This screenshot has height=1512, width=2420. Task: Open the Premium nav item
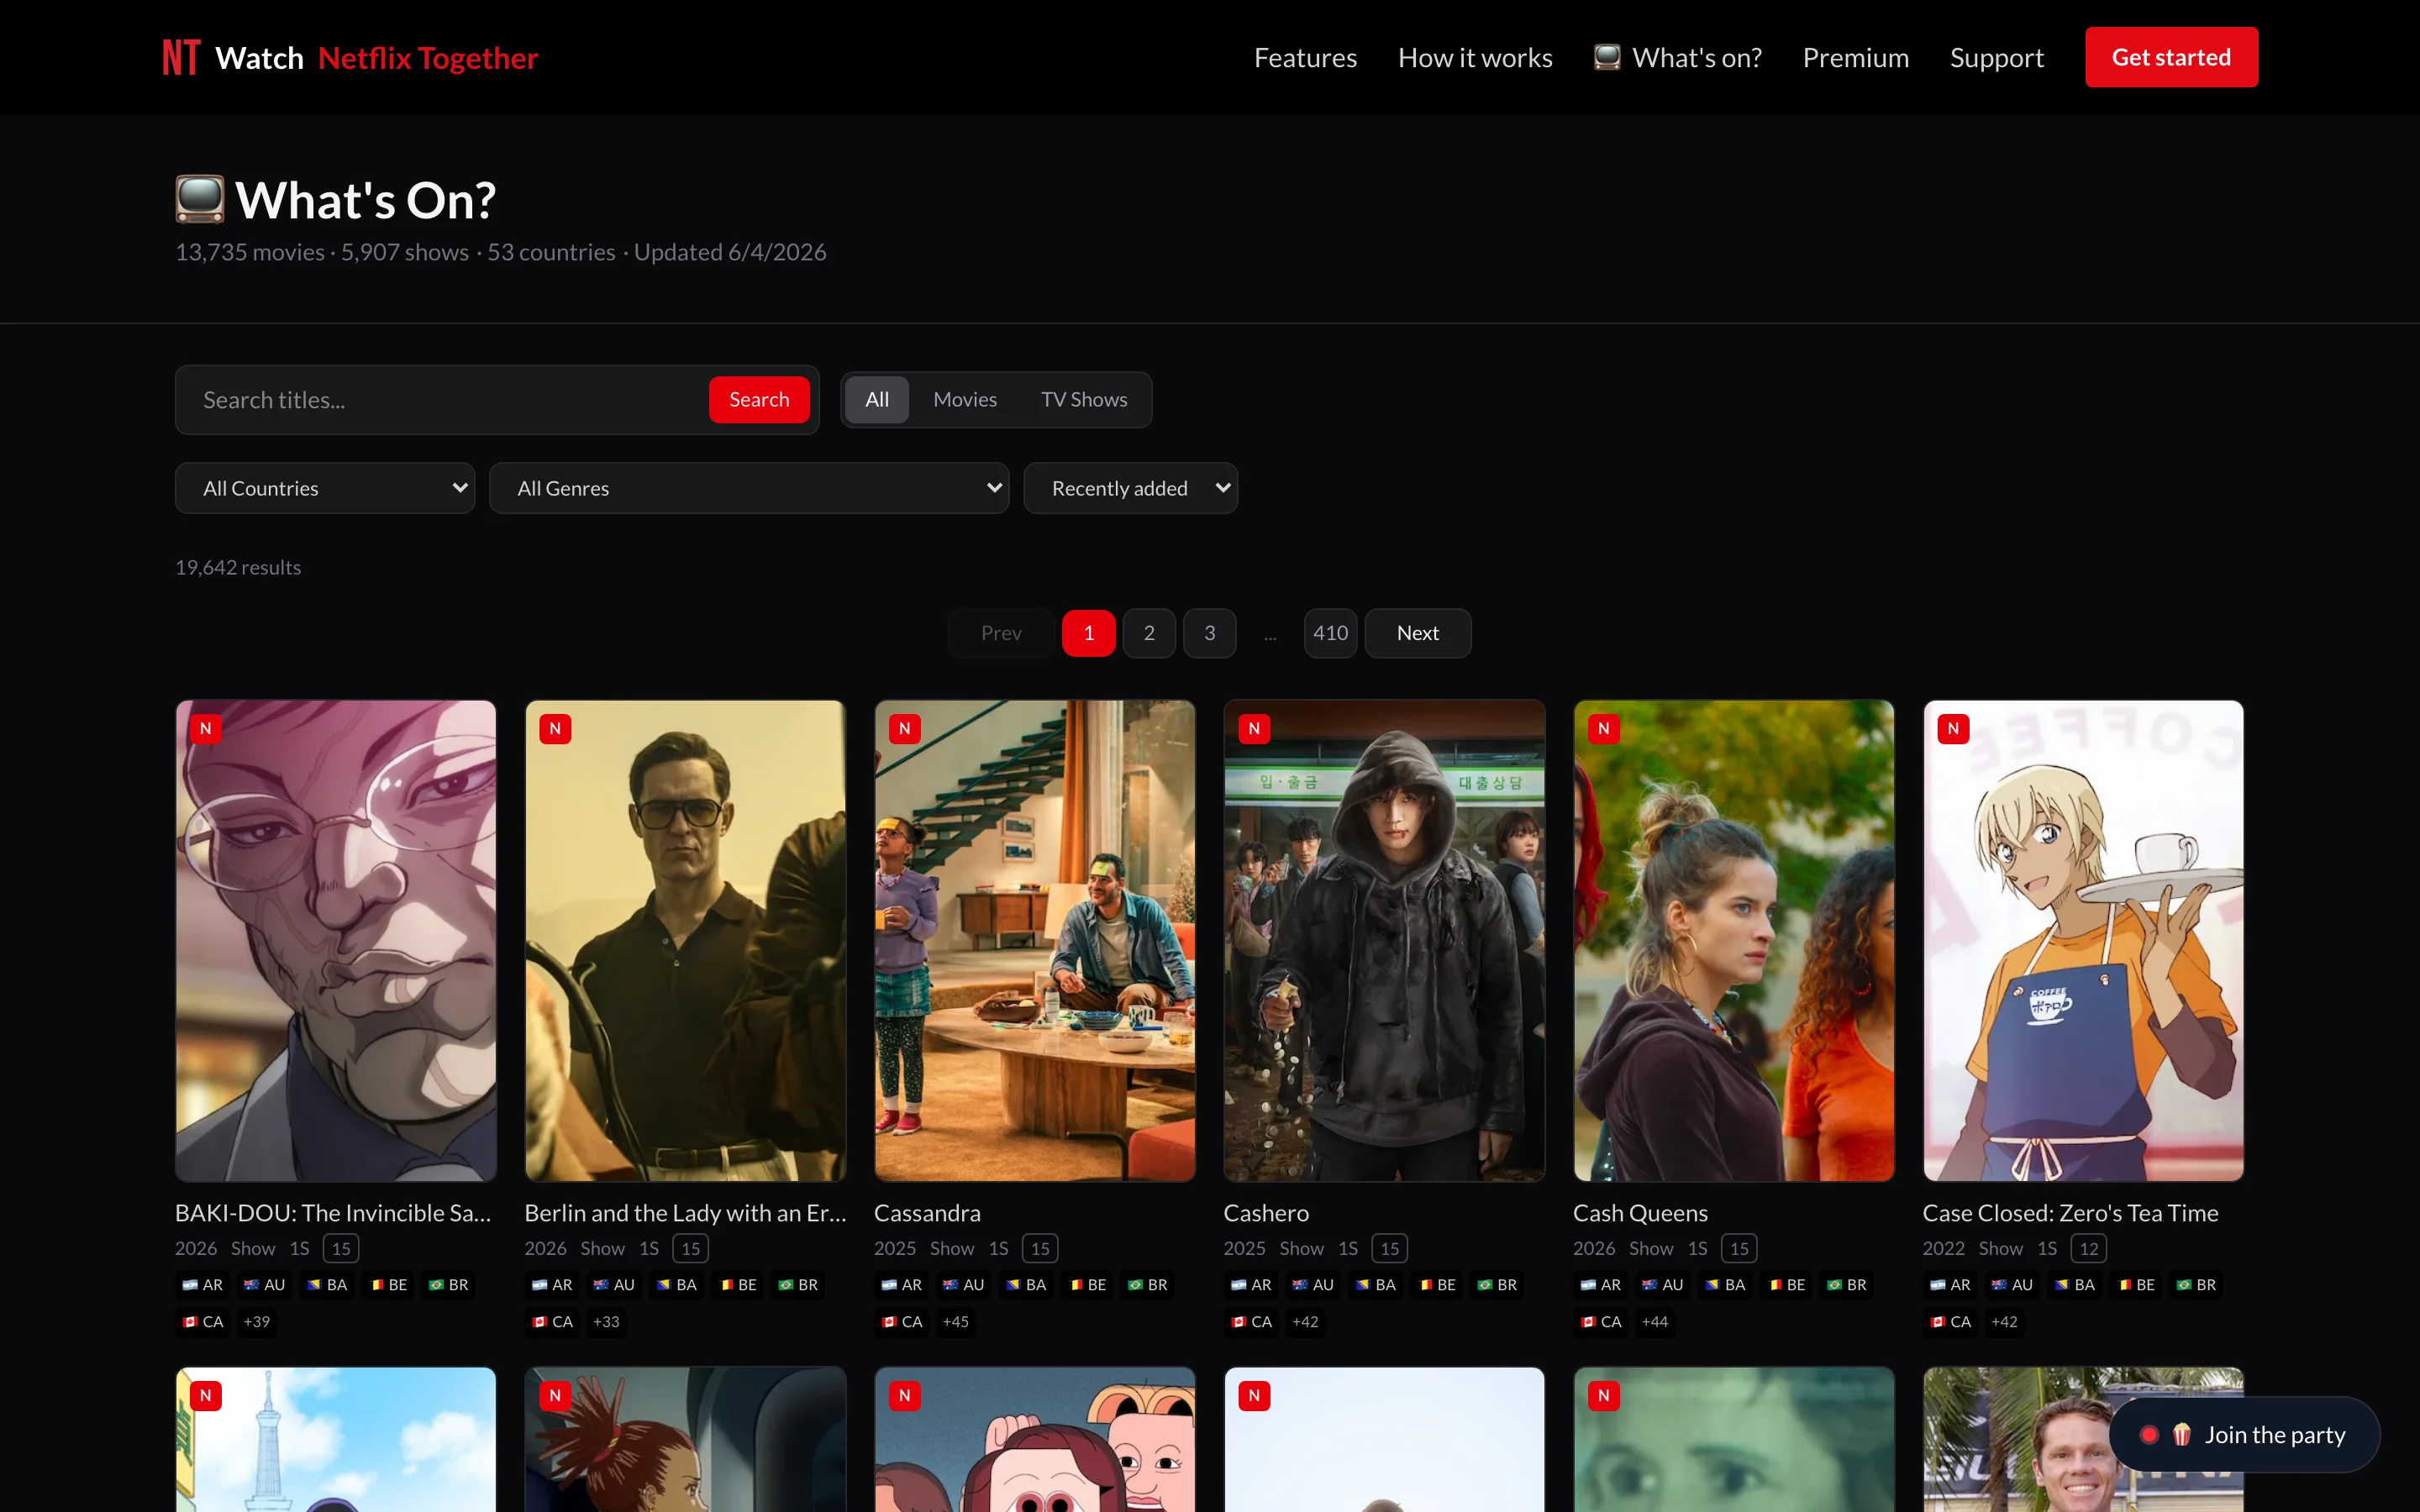[x=1856, y=57]
